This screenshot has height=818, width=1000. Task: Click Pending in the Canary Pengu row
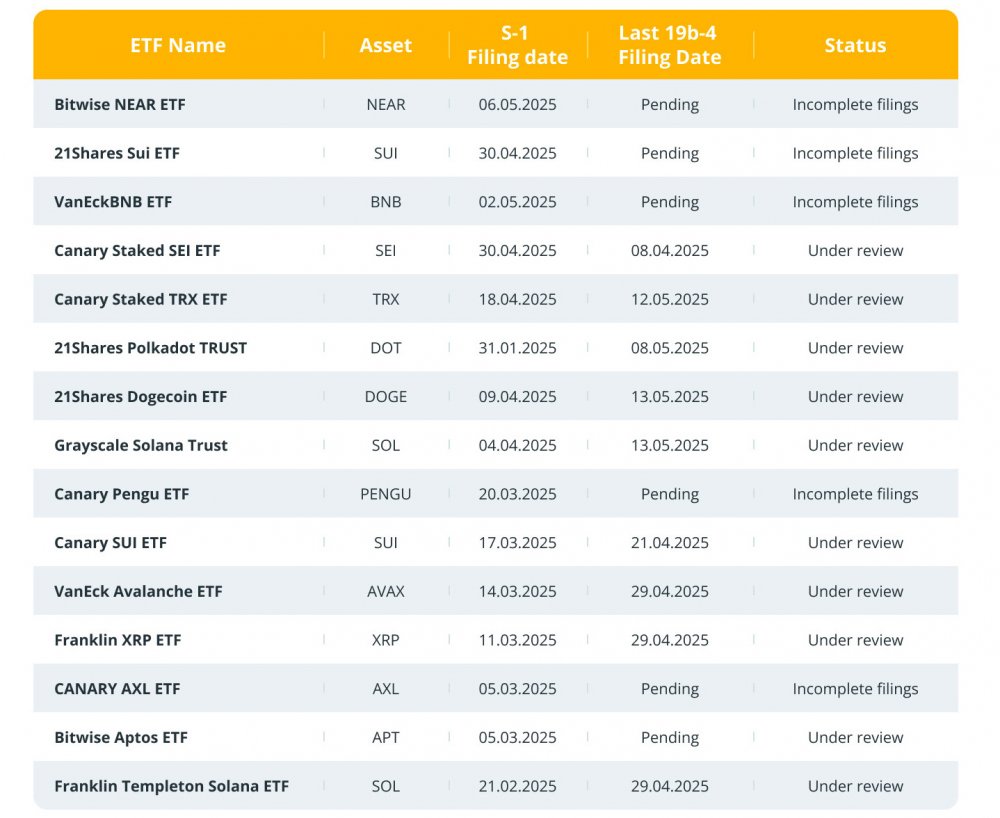pyautogui.click(x=670, y=494)
